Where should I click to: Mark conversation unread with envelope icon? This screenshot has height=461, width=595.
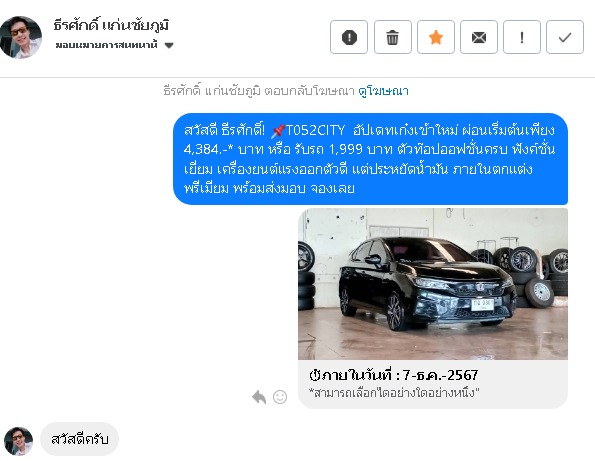479,37
